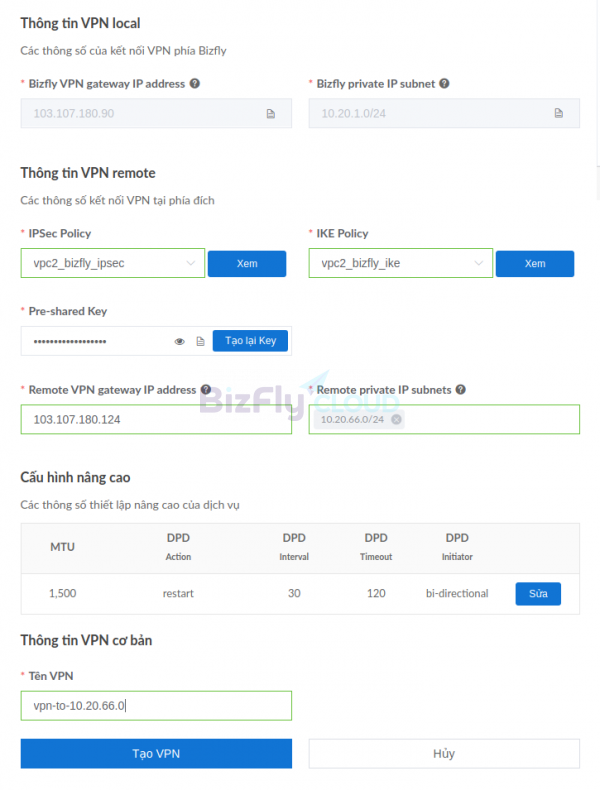Open help for Bizfly VPN gateway IP address
Screen dimensions: 600x790
(195, 84)
